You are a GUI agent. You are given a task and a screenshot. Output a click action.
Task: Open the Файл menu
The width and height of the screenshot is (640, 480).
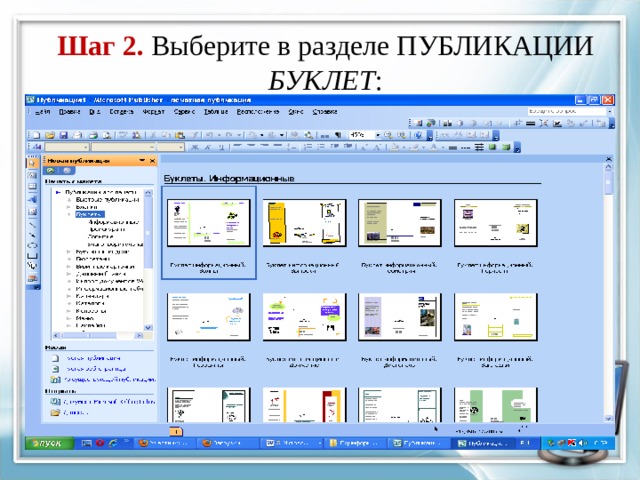click(x=42, y=112)
